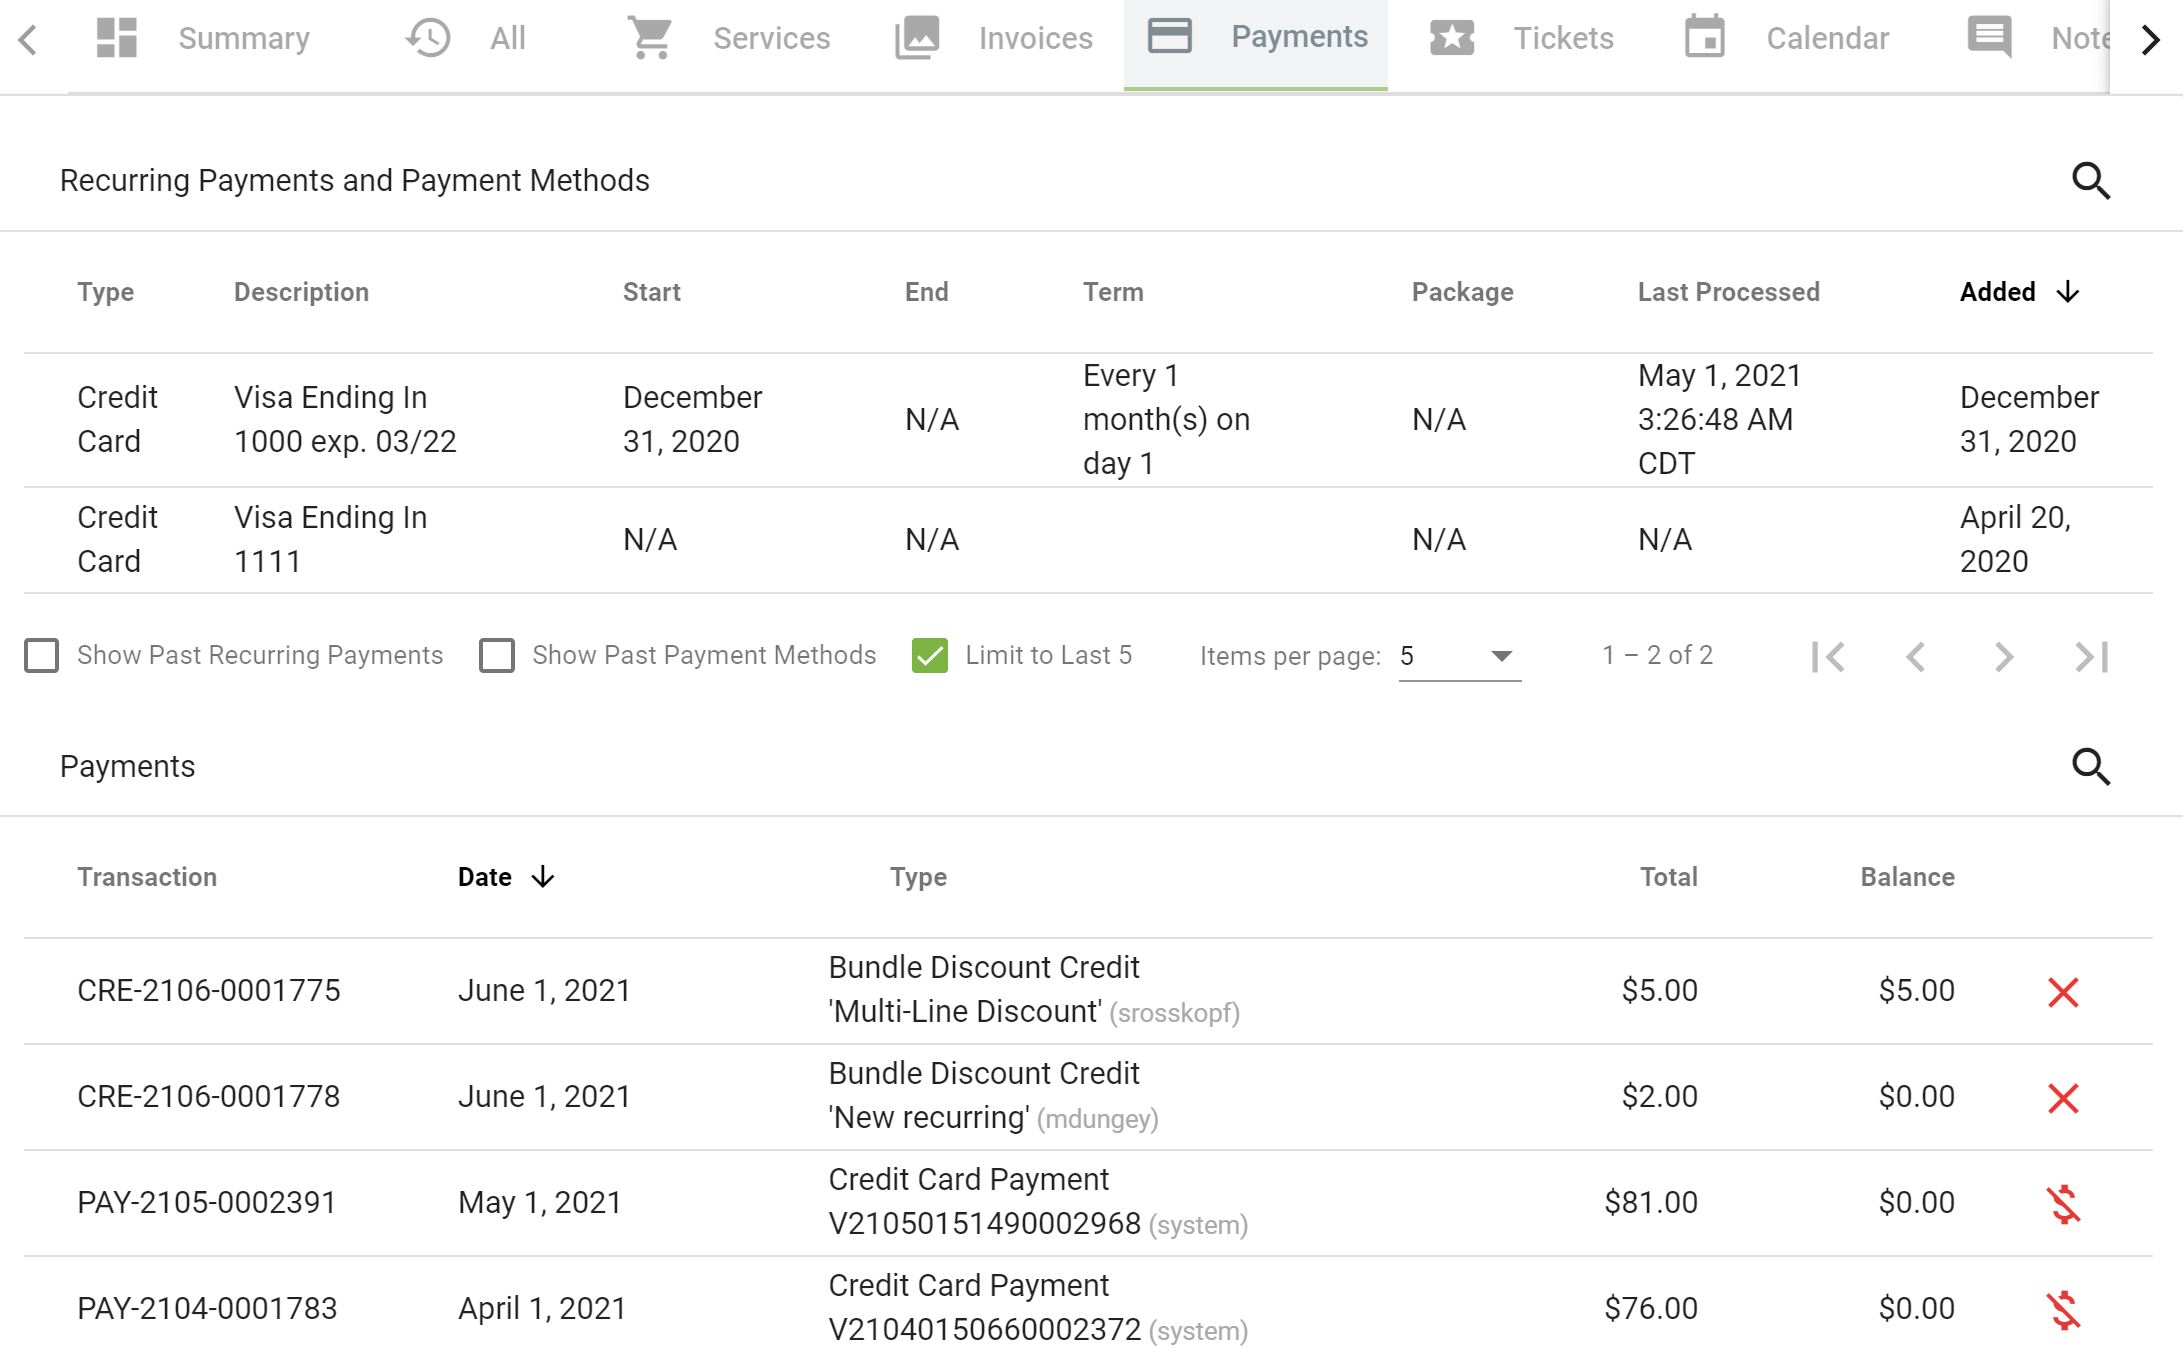Sort by Last Processed column
This screenshot has height=1360, width=2183.
(x=1728, y=292)
